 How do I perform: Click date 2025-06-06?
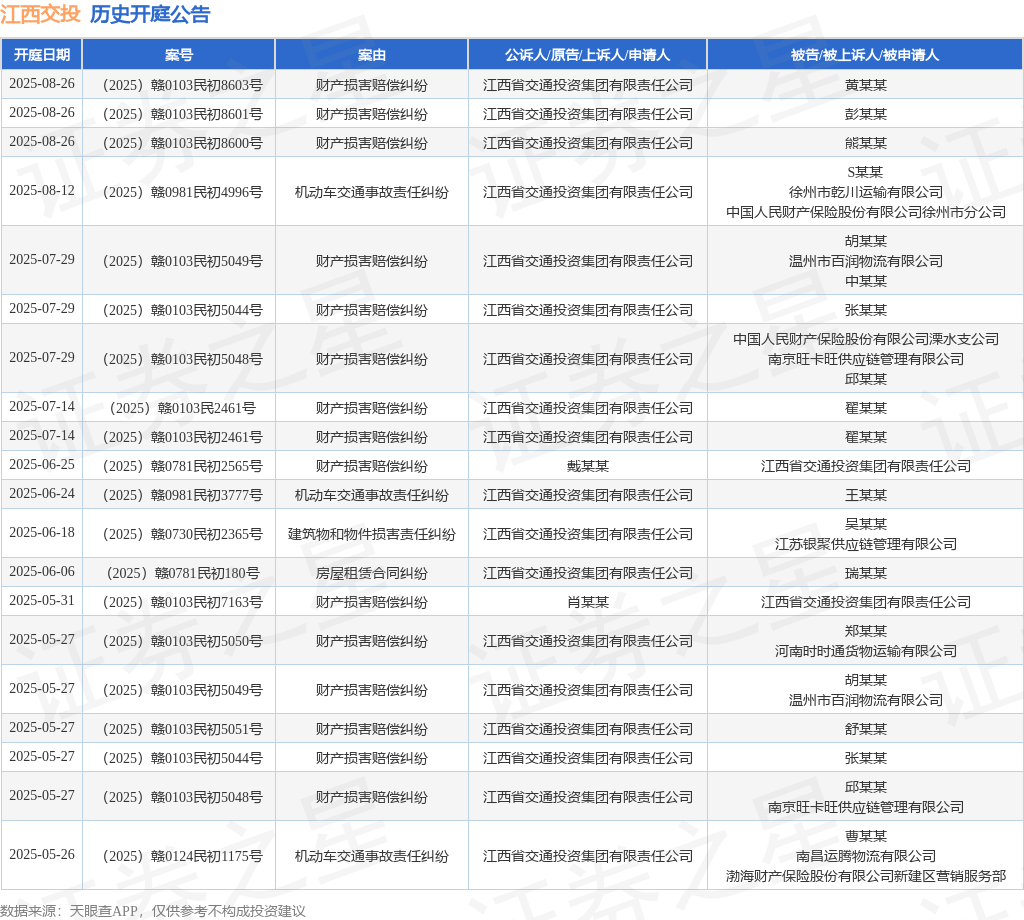click(42, 571)
